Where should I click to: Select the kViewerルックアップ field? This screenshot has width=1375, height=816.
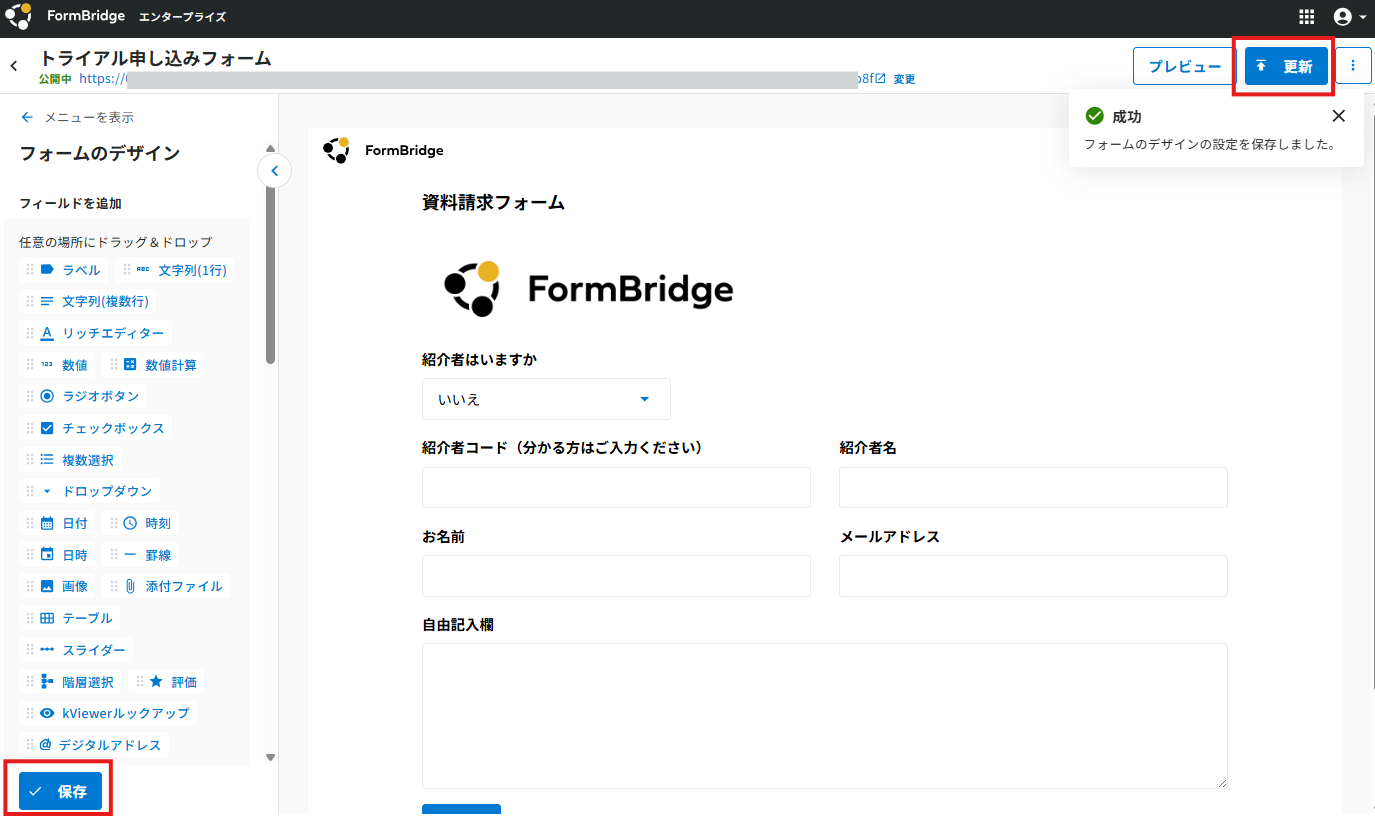(x=108, y=713)
